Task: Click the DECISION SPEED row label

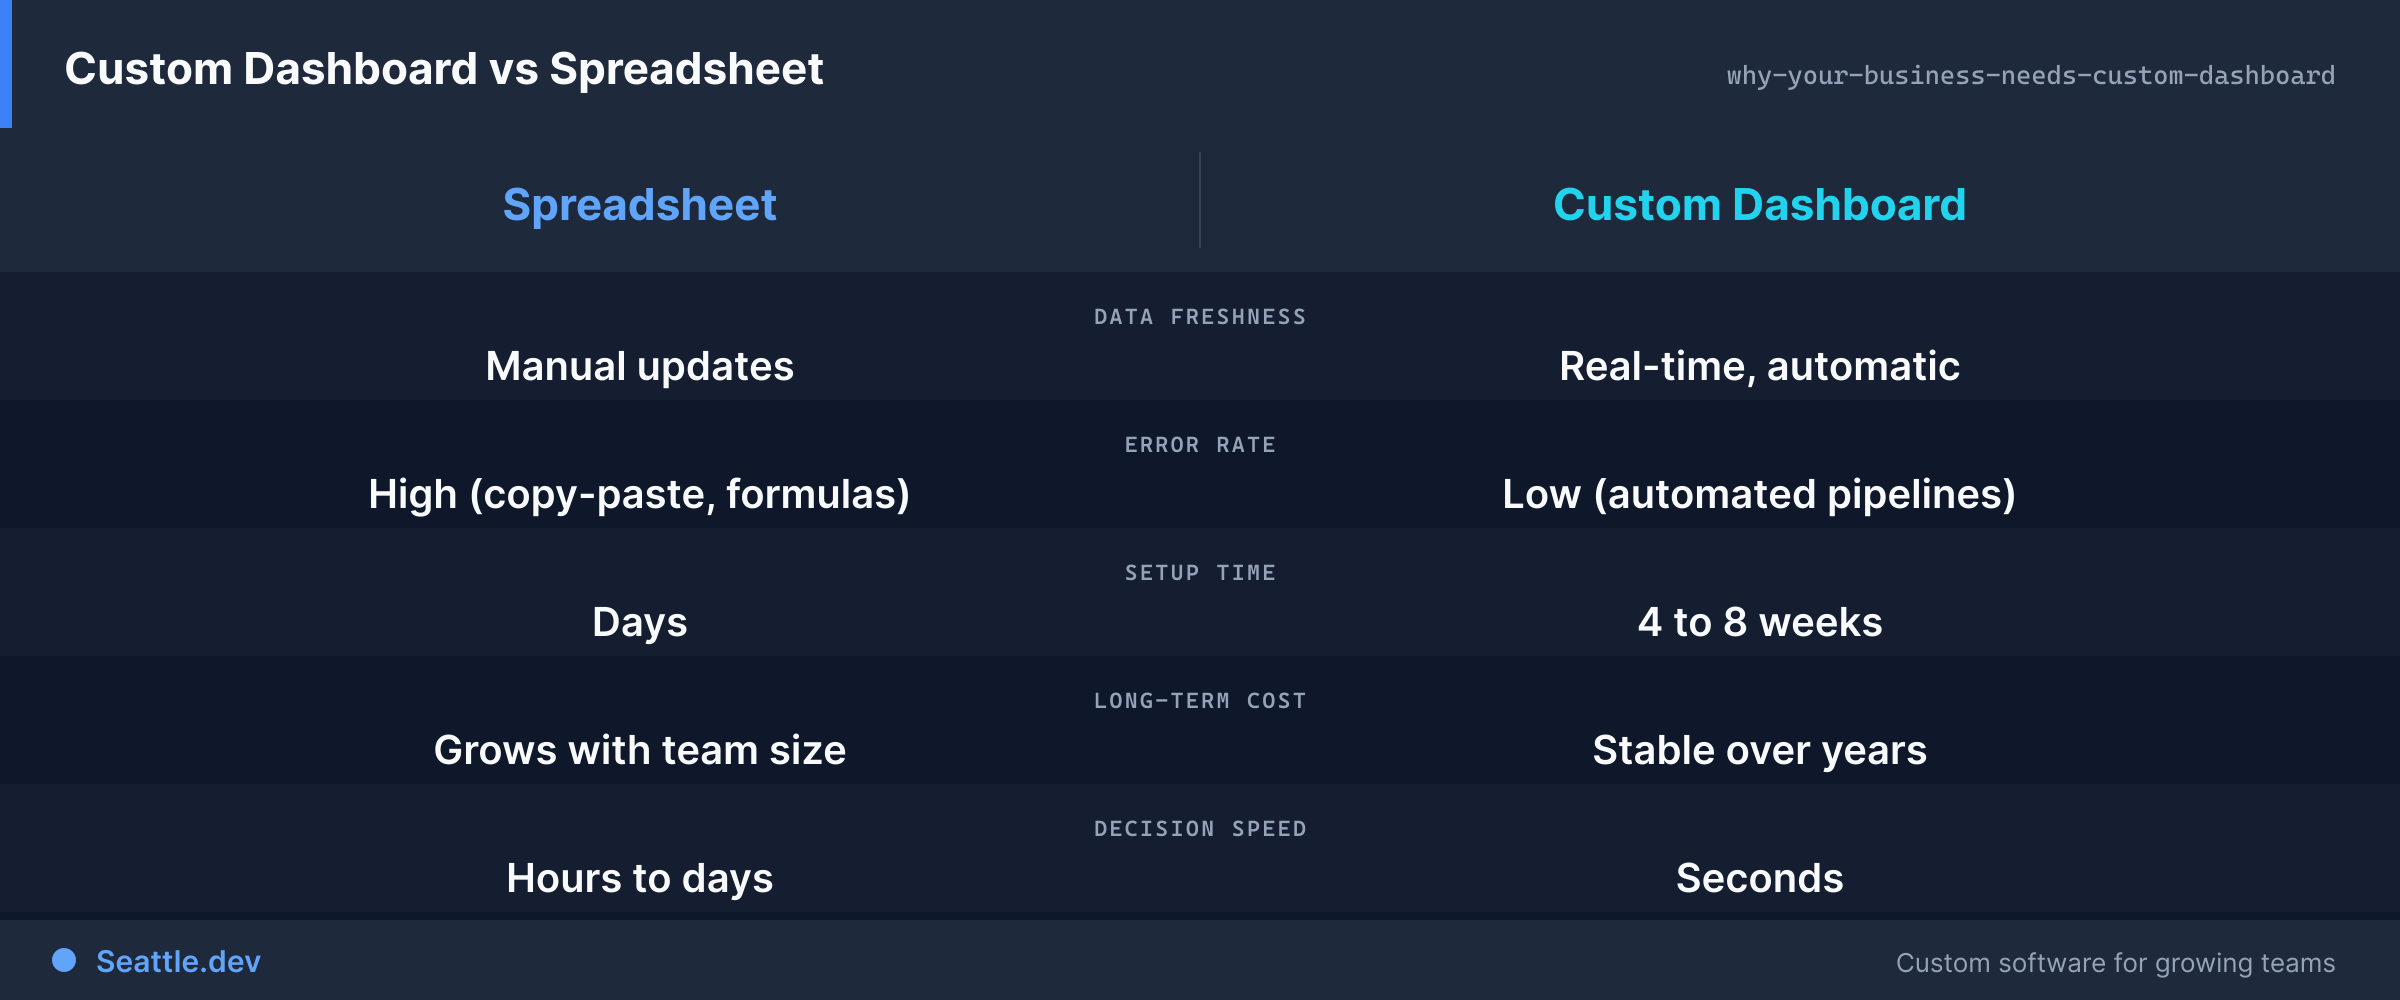Action: [x=1200, y=829]
